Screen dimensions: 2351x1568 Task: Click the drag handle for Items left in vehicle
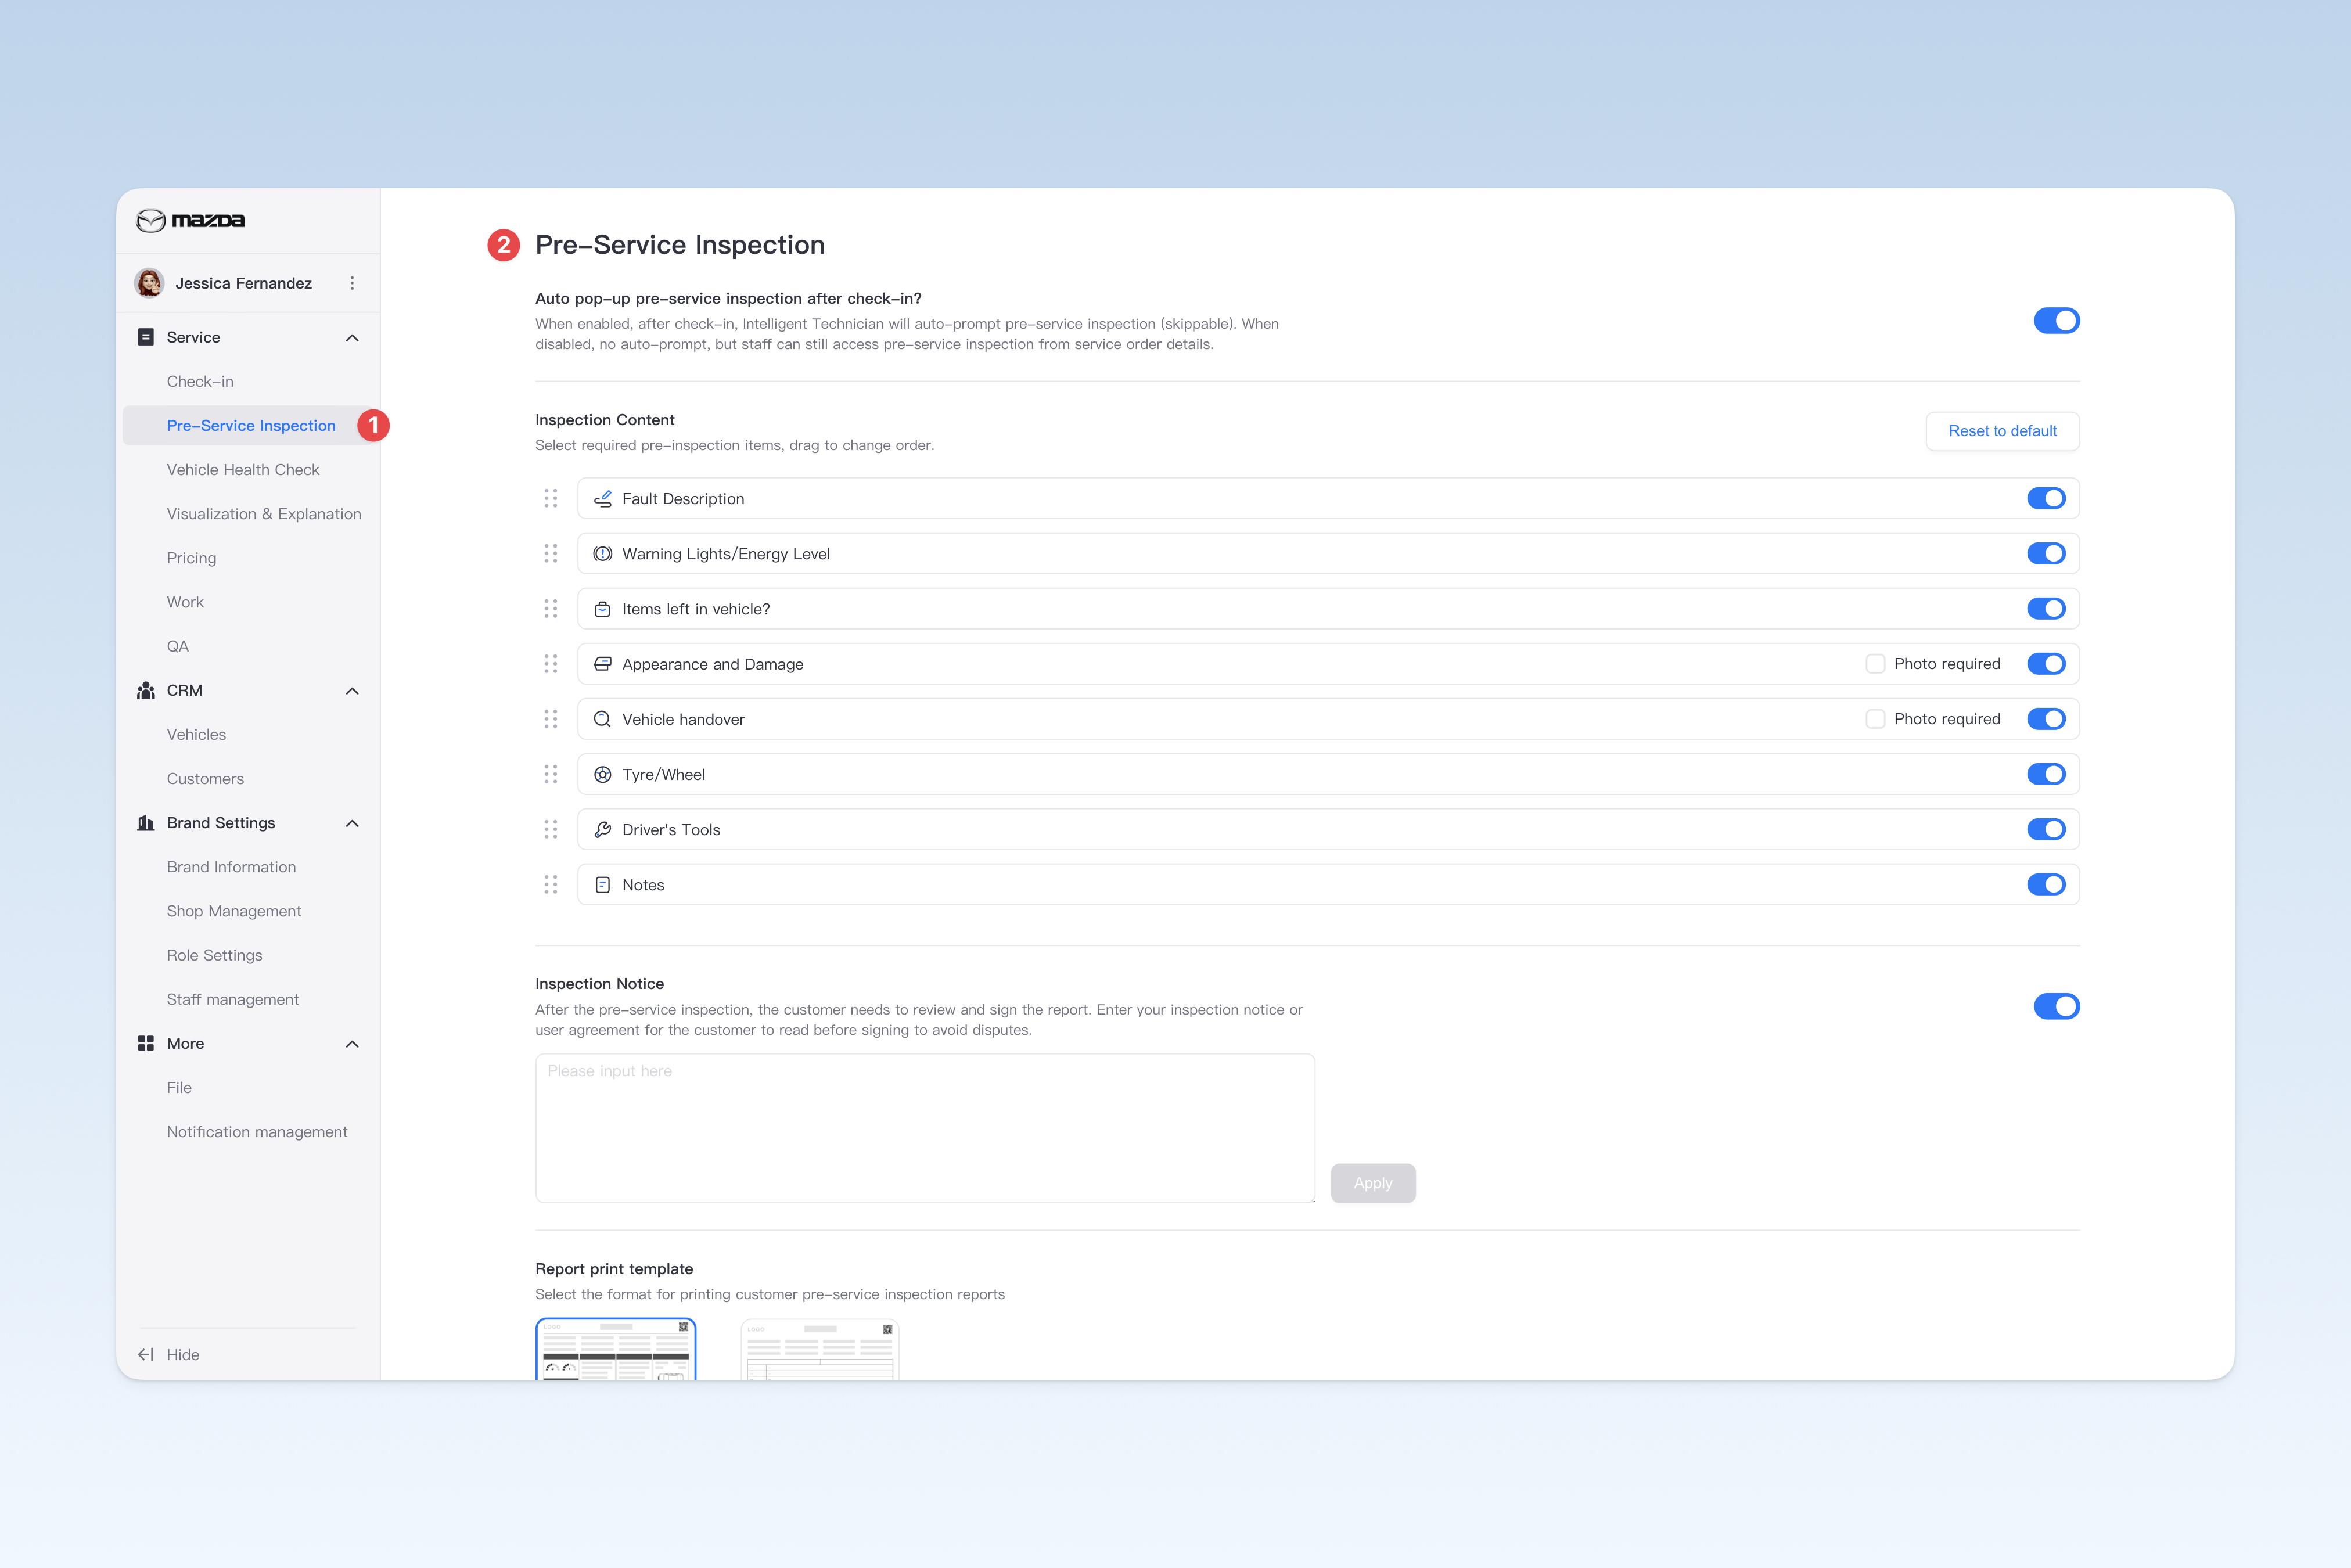click(x=551, y=608)
